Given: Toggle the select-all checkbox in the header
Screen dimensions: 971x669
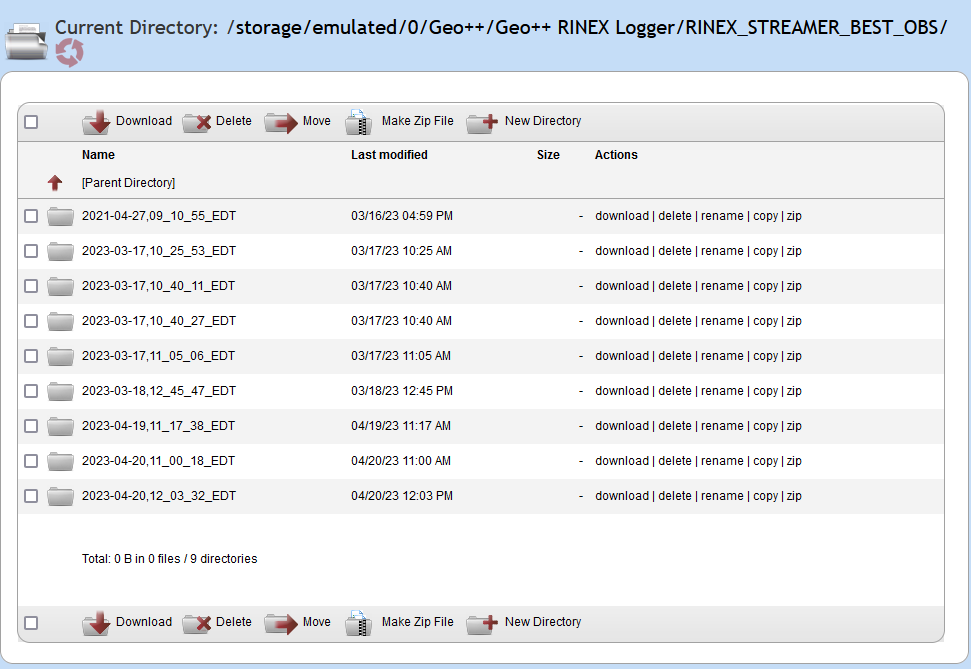Looking at the screenshot, I should [30, 120].
